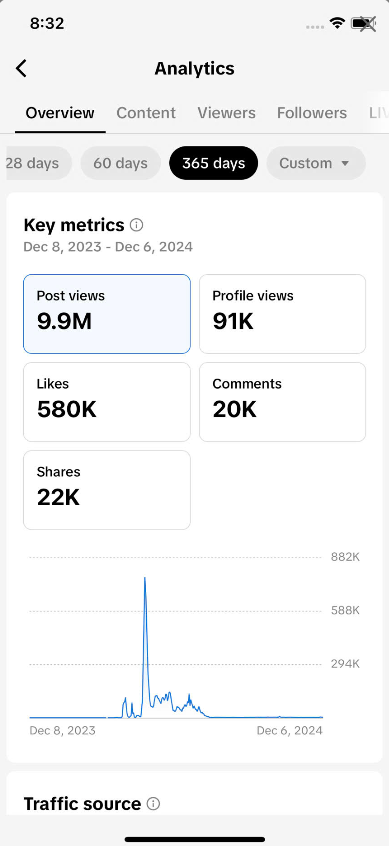
Task: Select the Comments metric card
Action: (x=283, y=402)
